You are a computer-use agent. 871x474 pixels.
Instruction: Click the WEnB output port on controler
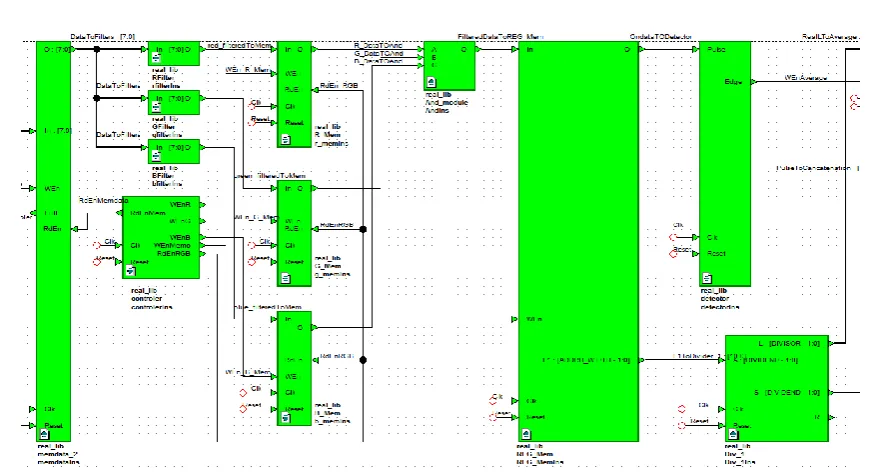coord(202,237)
